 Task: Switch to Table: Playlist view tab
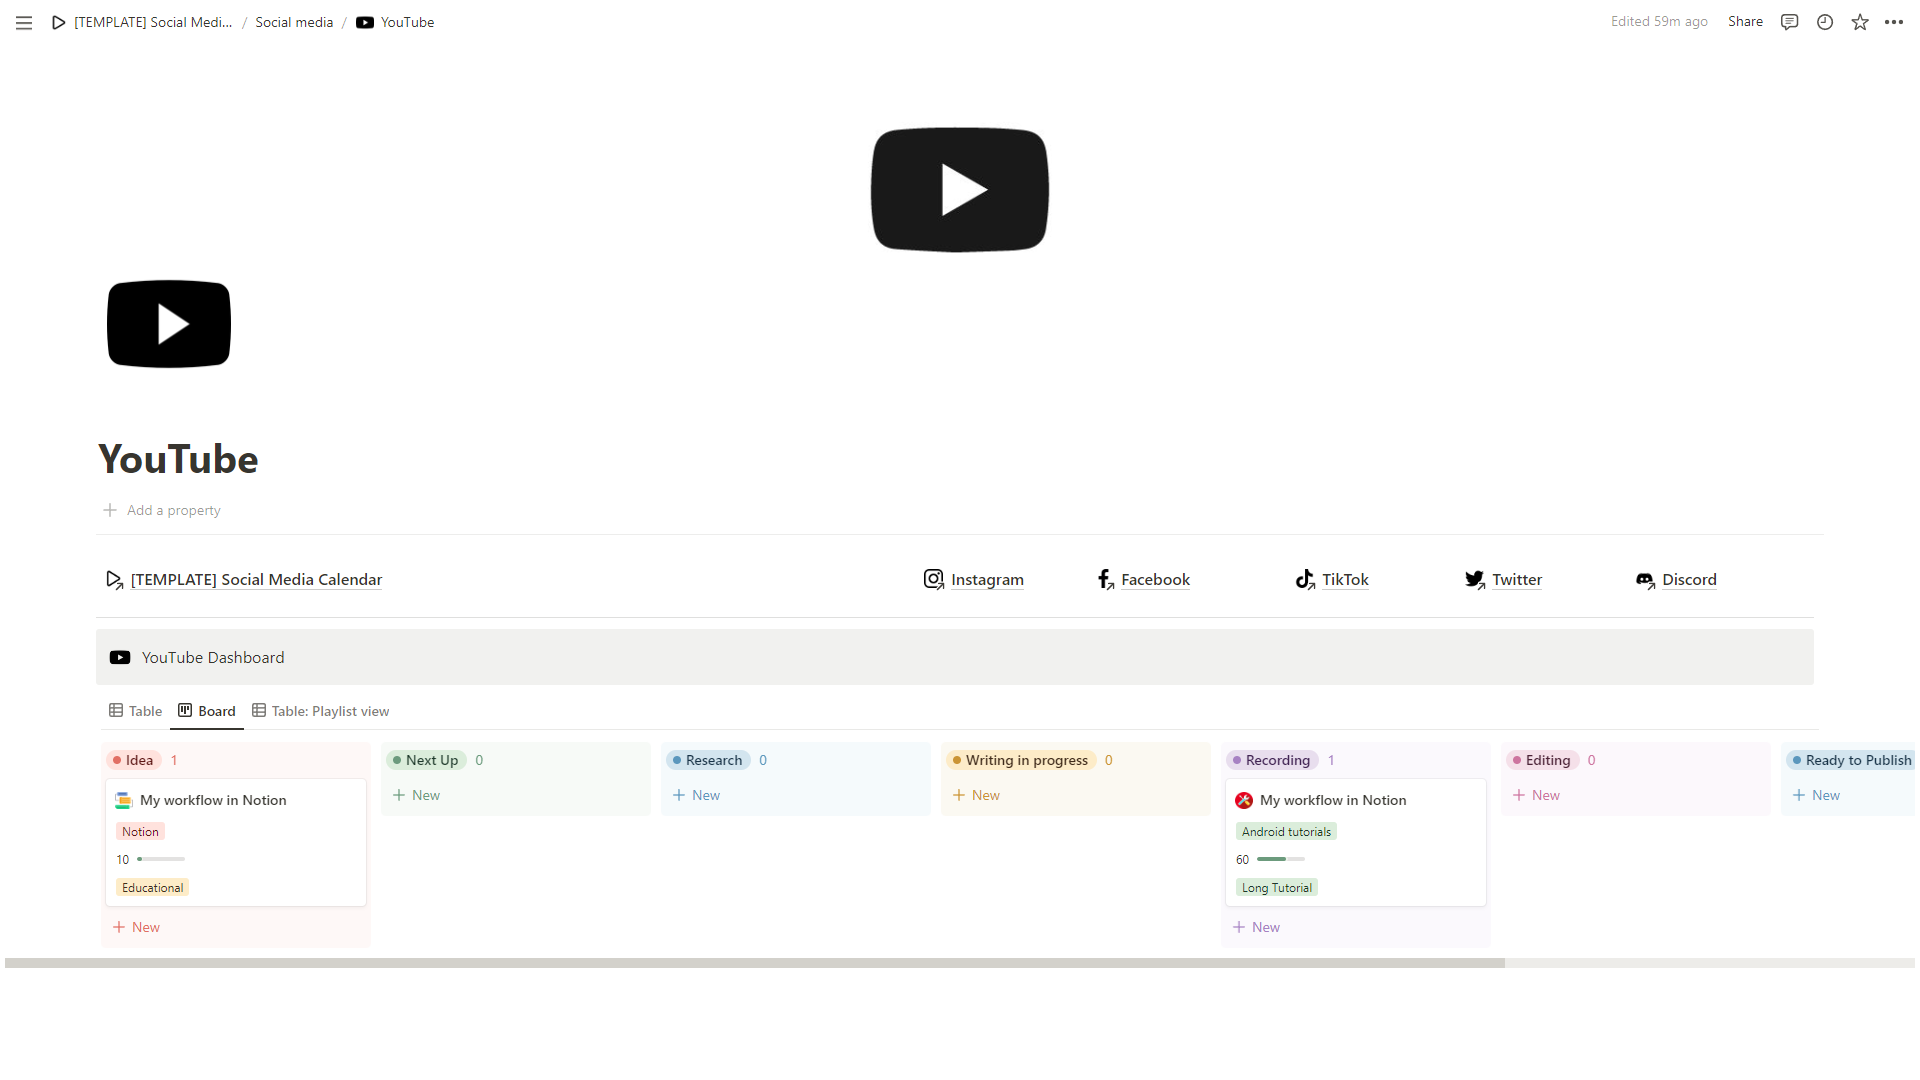(x=321, y=711)
